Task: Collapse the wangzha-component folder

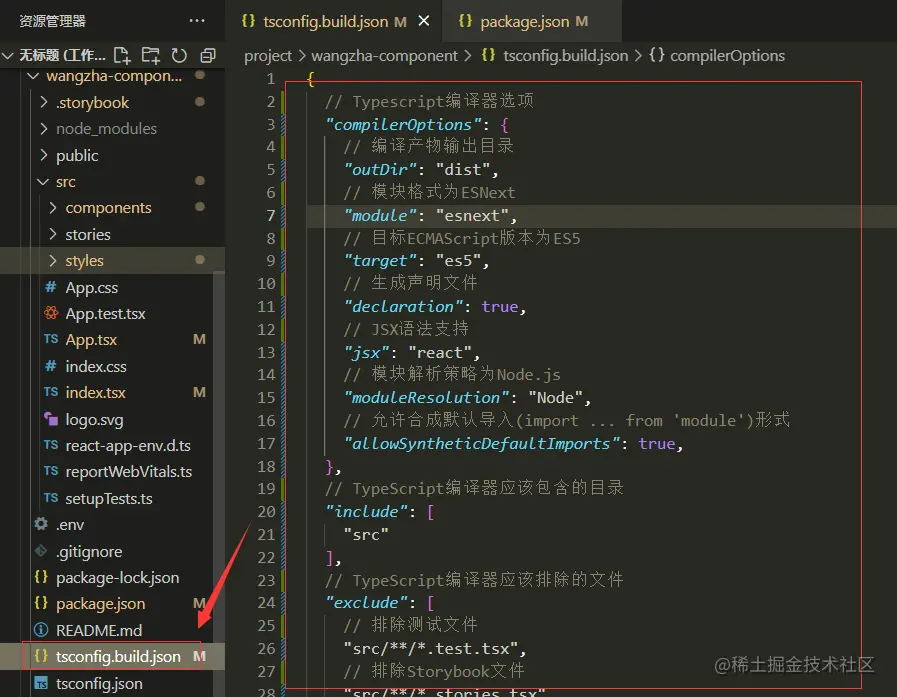Action: pyautogui.click(x=33, y=76)
